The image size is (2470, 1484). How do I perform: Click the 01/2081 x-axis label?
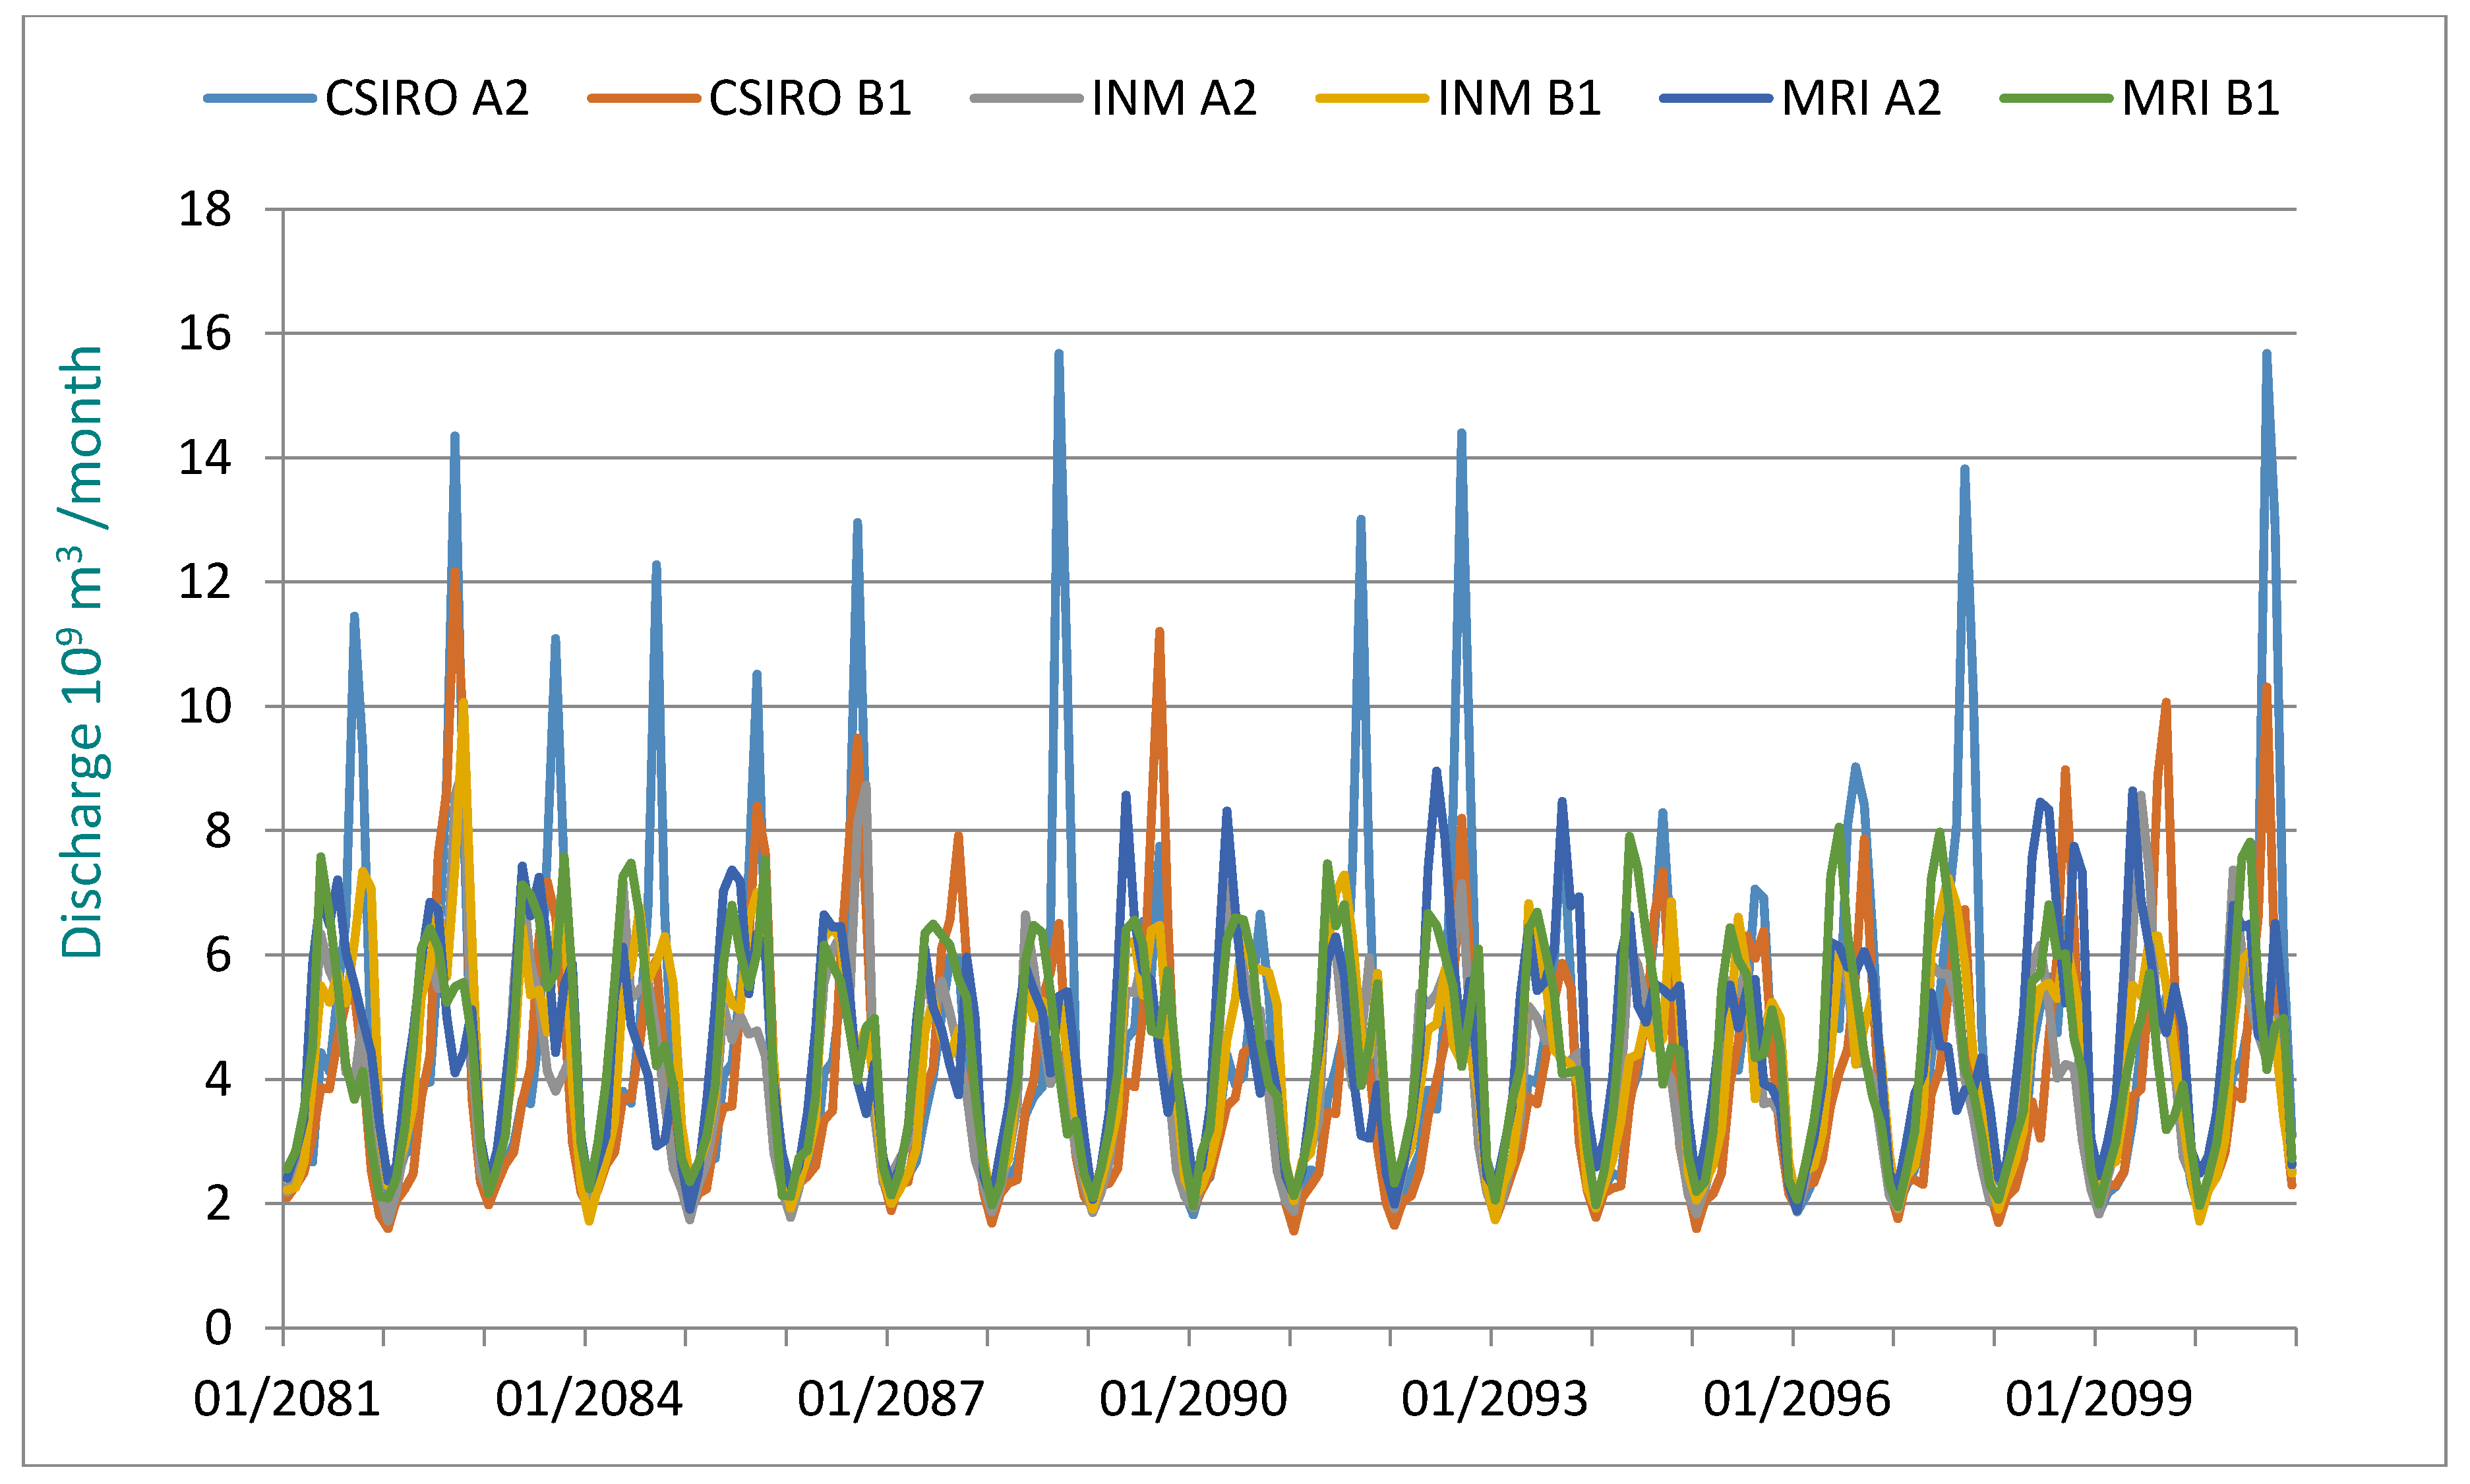(287, 1398)
